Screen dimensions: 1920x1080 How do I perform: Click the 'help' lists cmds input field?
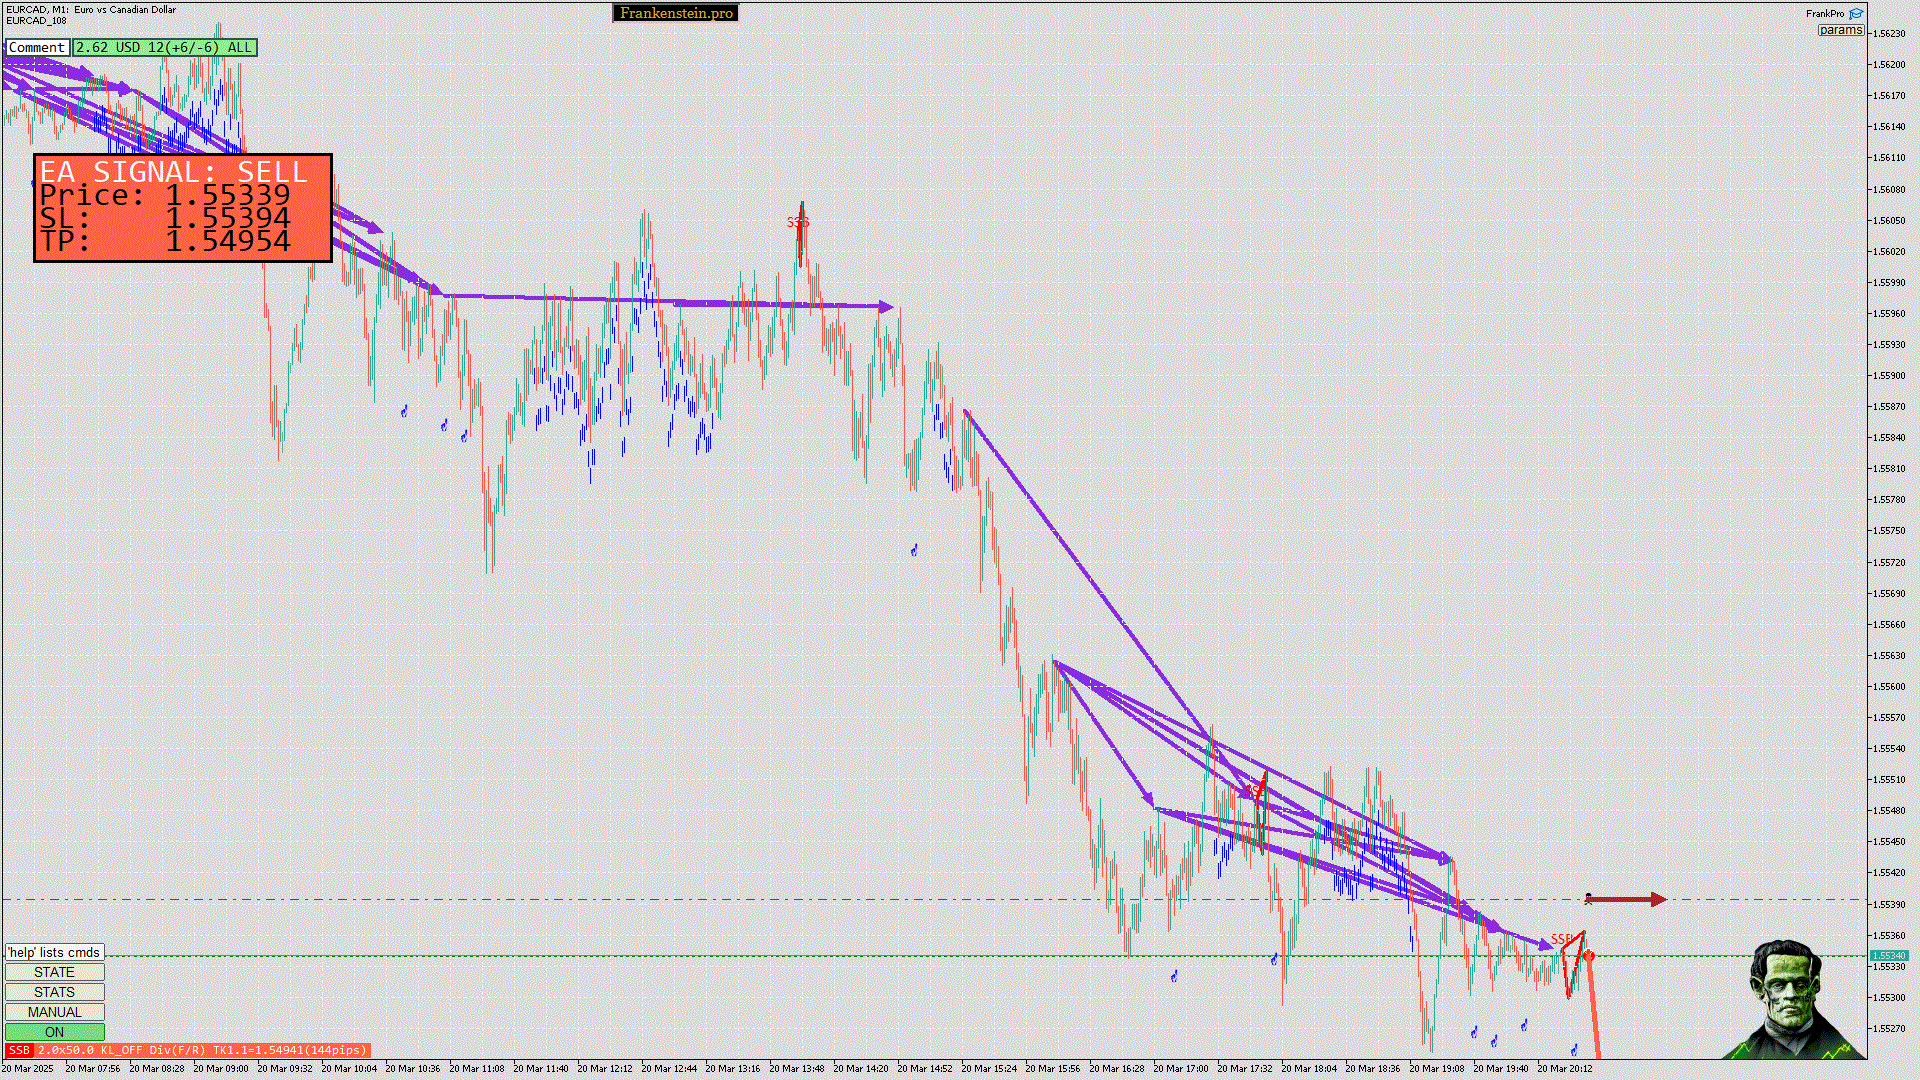[x=54, y=952]
